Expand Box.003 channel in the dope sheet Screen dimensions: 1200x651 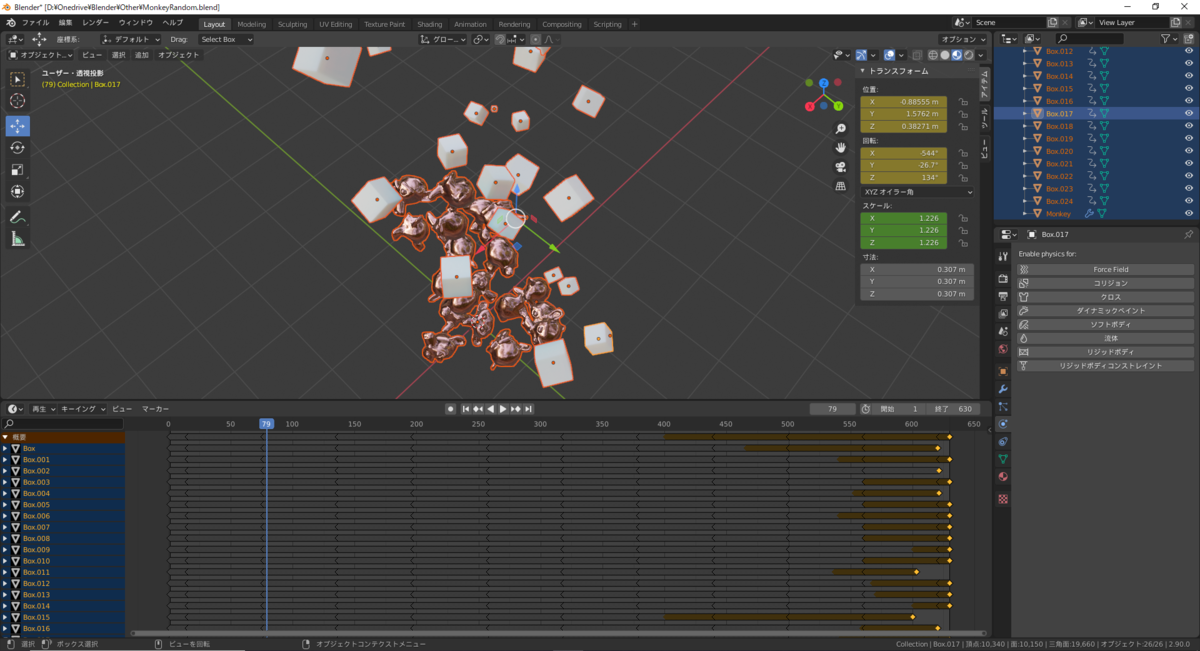click(x=5, y=482)
